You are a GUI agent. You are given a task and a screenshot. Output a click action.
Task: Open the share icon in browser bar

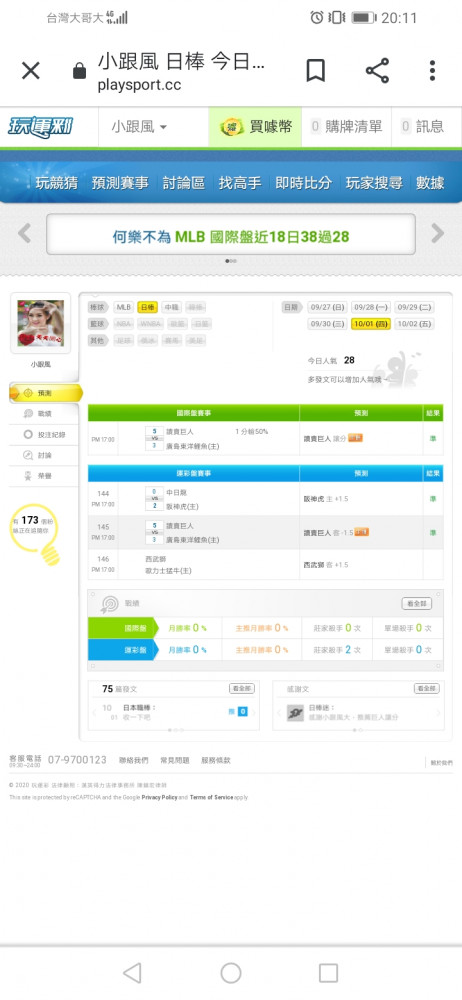pyautogui.click(x=377, y=71)
